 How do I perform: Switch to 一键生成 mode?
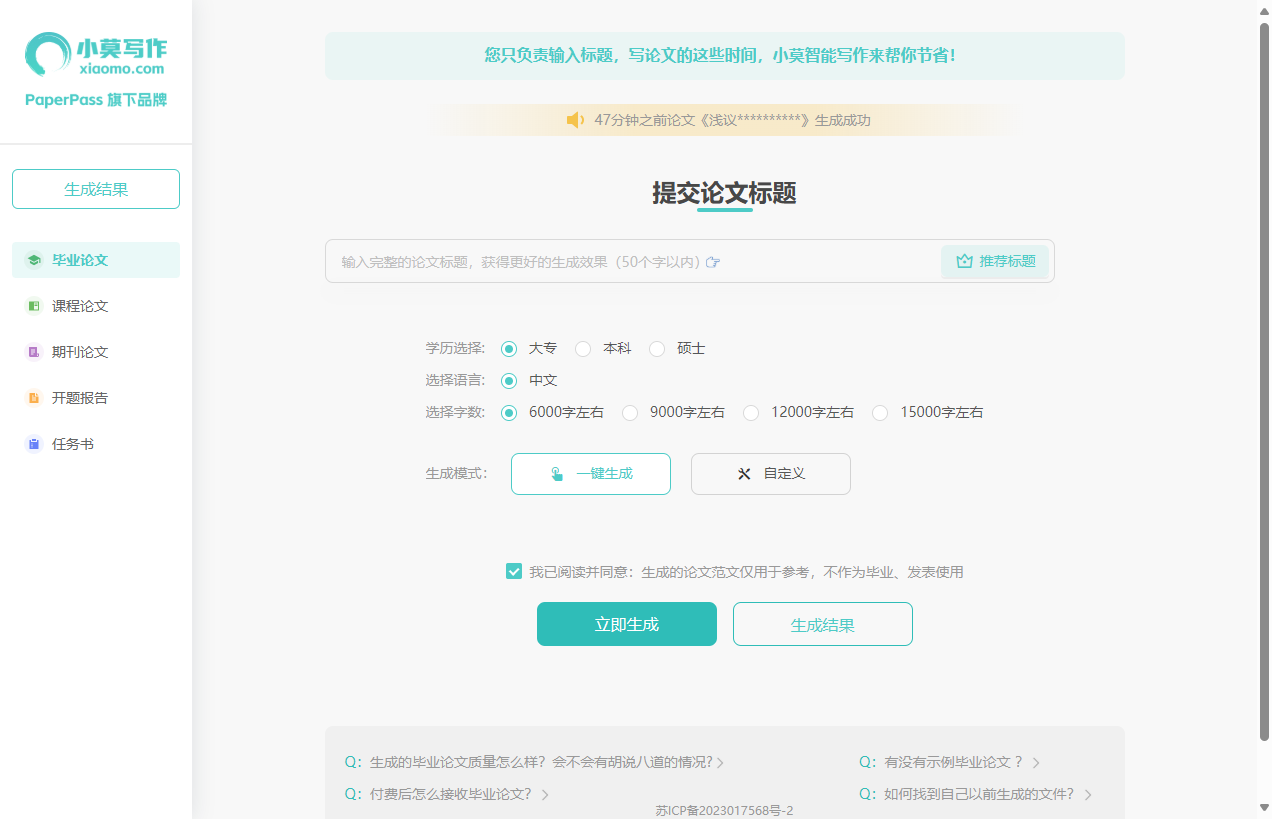pyautogui.click(x=590, y=473)
